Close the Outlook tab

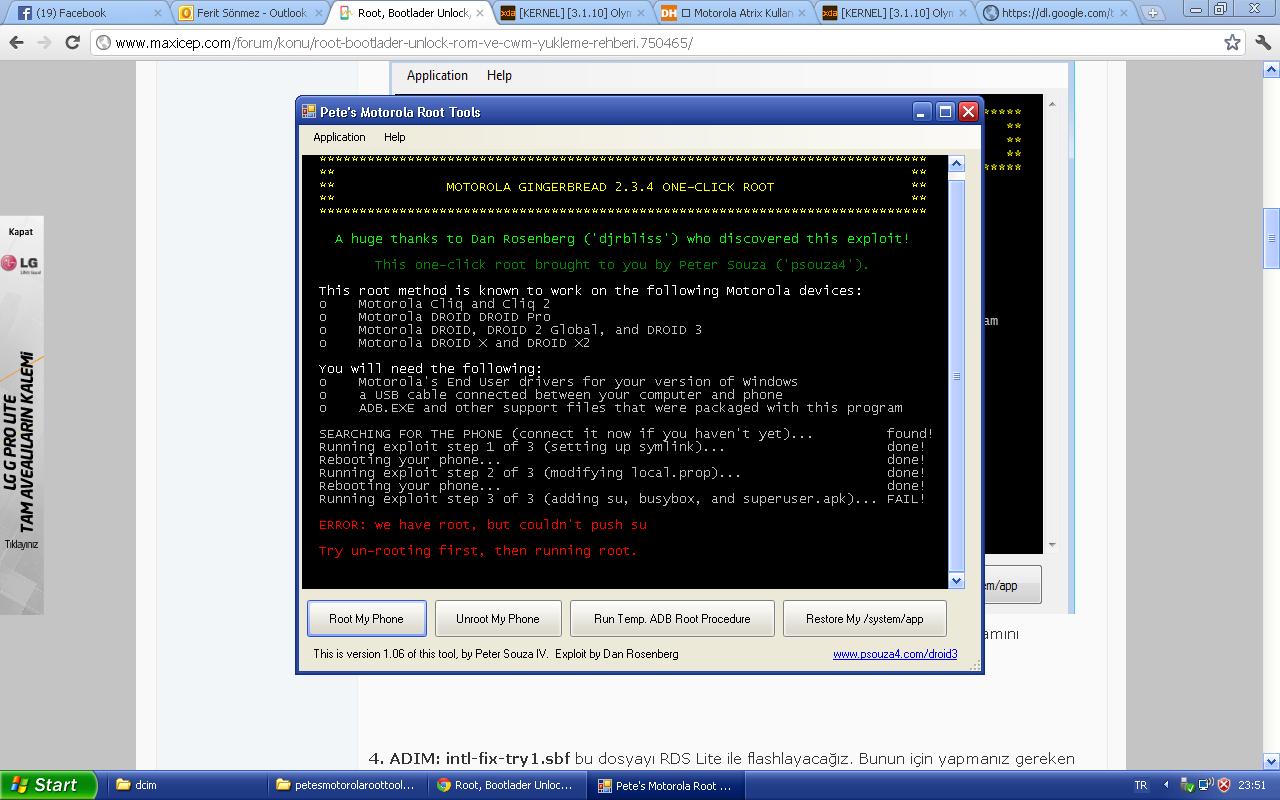[317, 13]
